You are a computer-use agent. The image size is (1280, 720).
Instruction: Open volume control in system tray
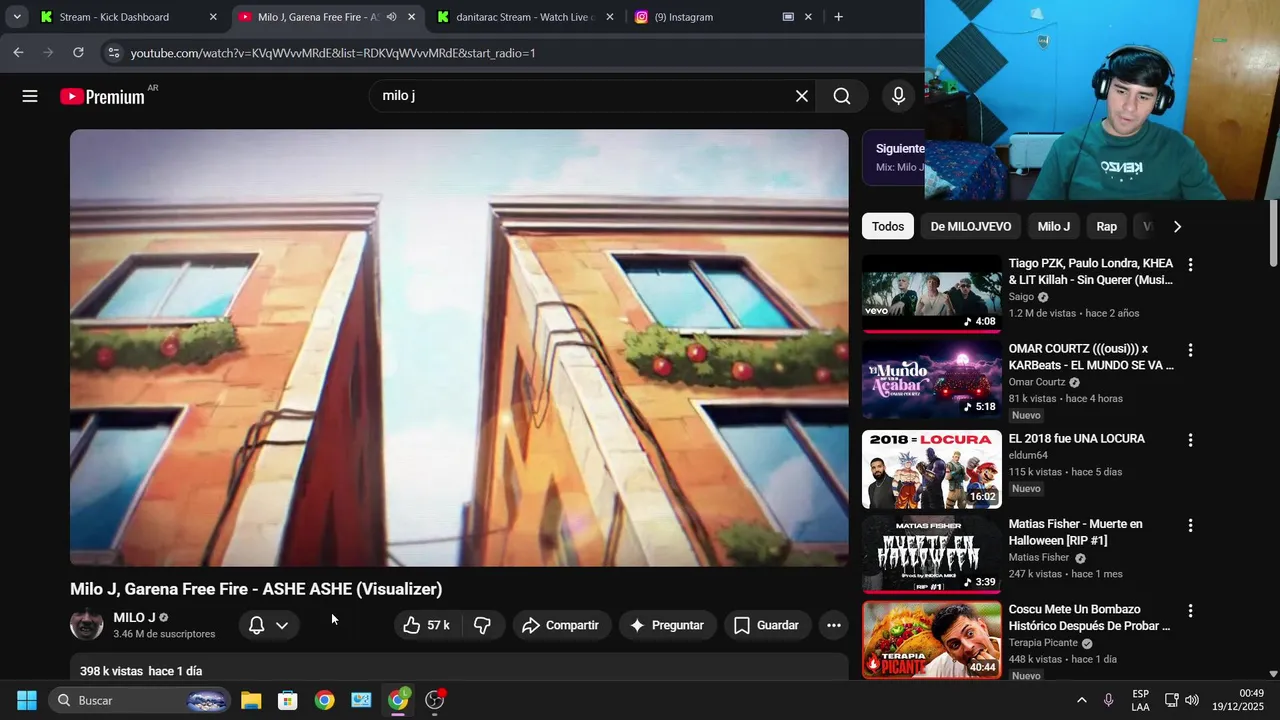click(x=1192, y=700)
